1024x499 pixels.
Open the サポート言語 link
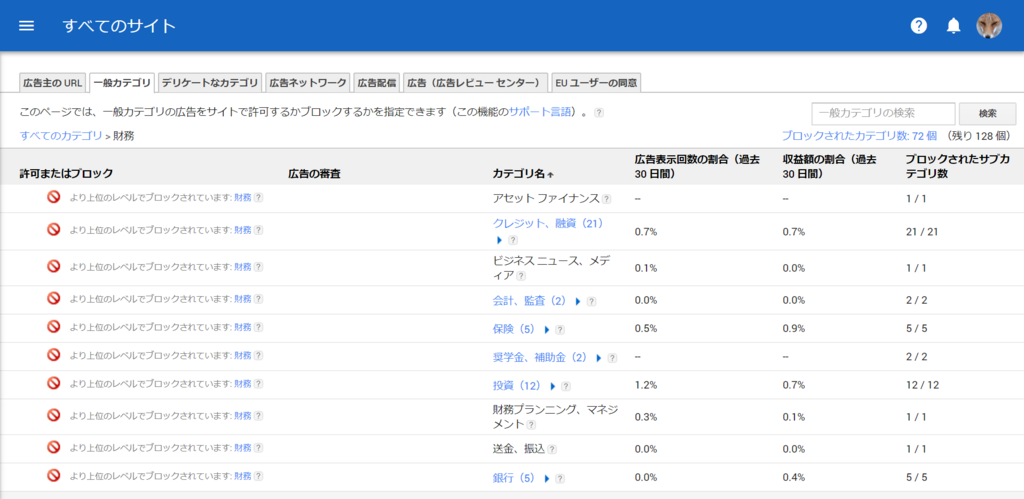point(541,112)
